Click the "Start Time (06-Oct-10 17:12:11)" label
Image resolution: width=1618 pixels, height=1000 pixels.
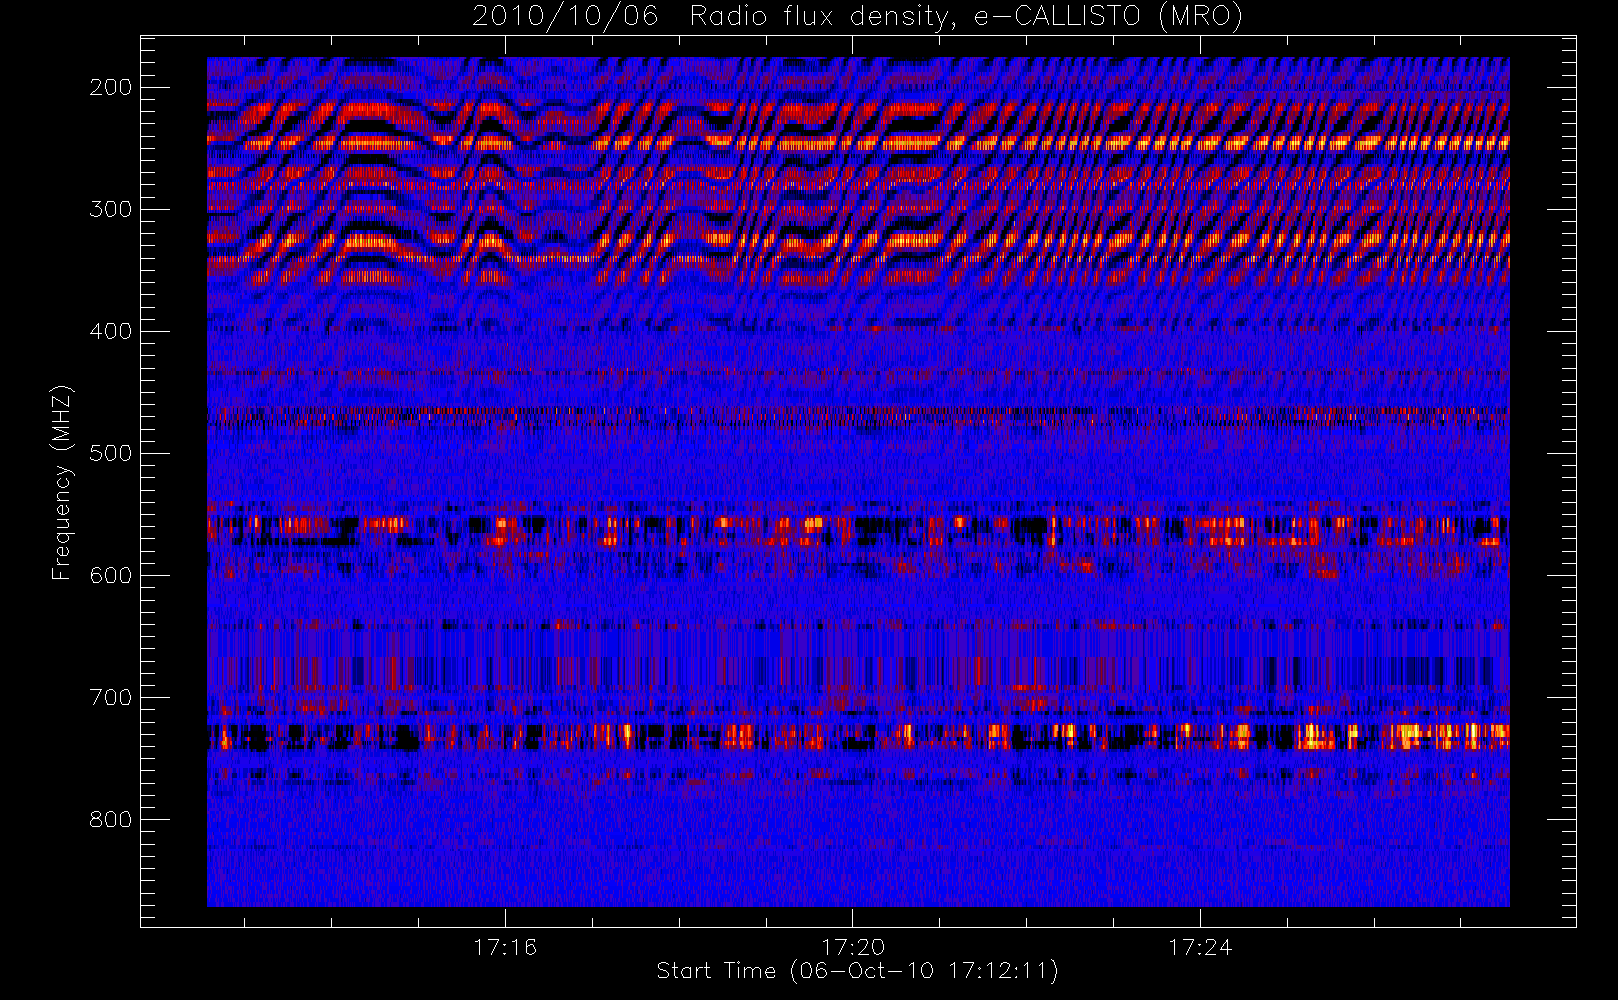[857, 971]
